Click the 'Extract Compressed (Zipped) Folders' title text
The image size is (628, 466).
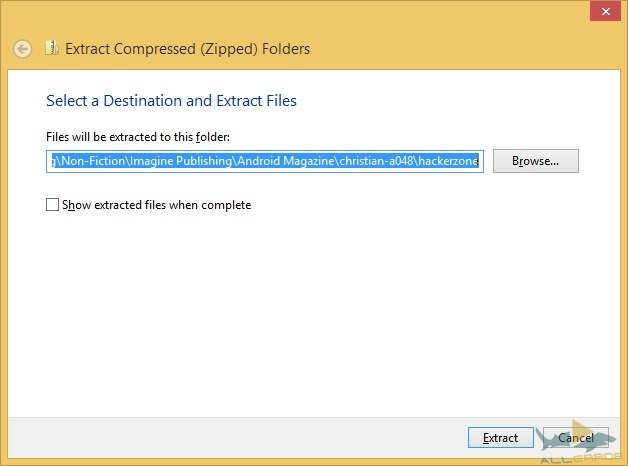point(187,48)
